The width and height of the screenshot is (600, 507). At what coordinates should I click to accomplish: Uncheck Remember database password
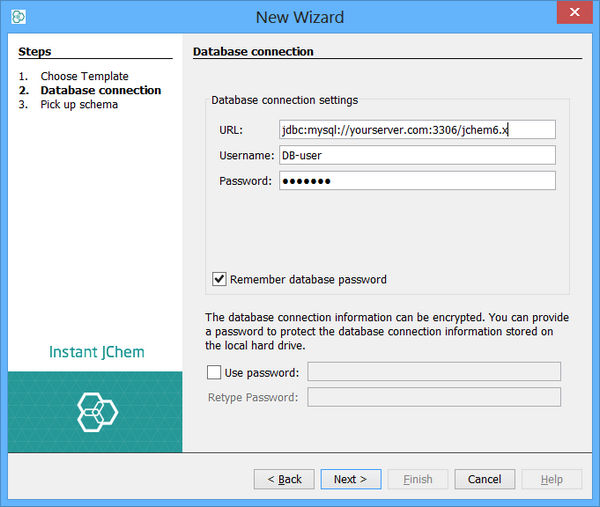tap(219, 279)
